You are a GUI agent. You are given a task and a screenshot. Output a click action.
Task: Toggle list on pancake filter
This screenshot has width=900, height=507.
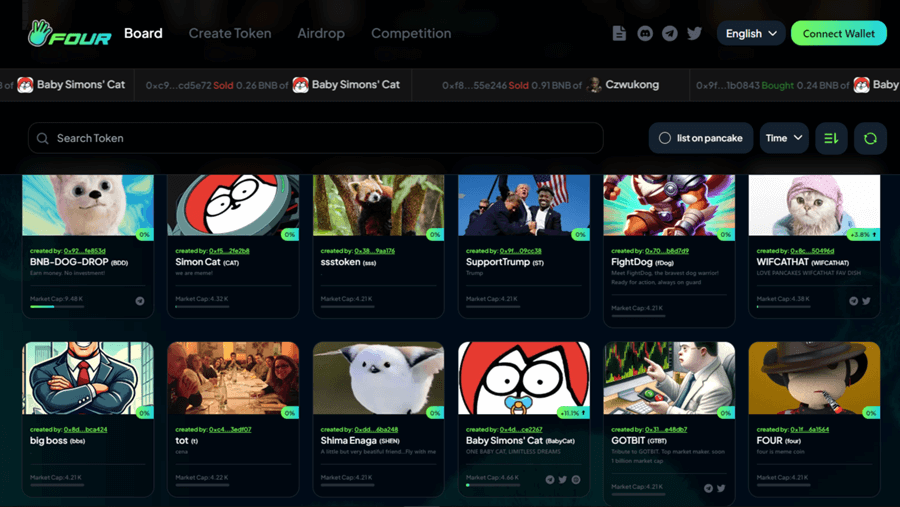(x=701, y=138)
